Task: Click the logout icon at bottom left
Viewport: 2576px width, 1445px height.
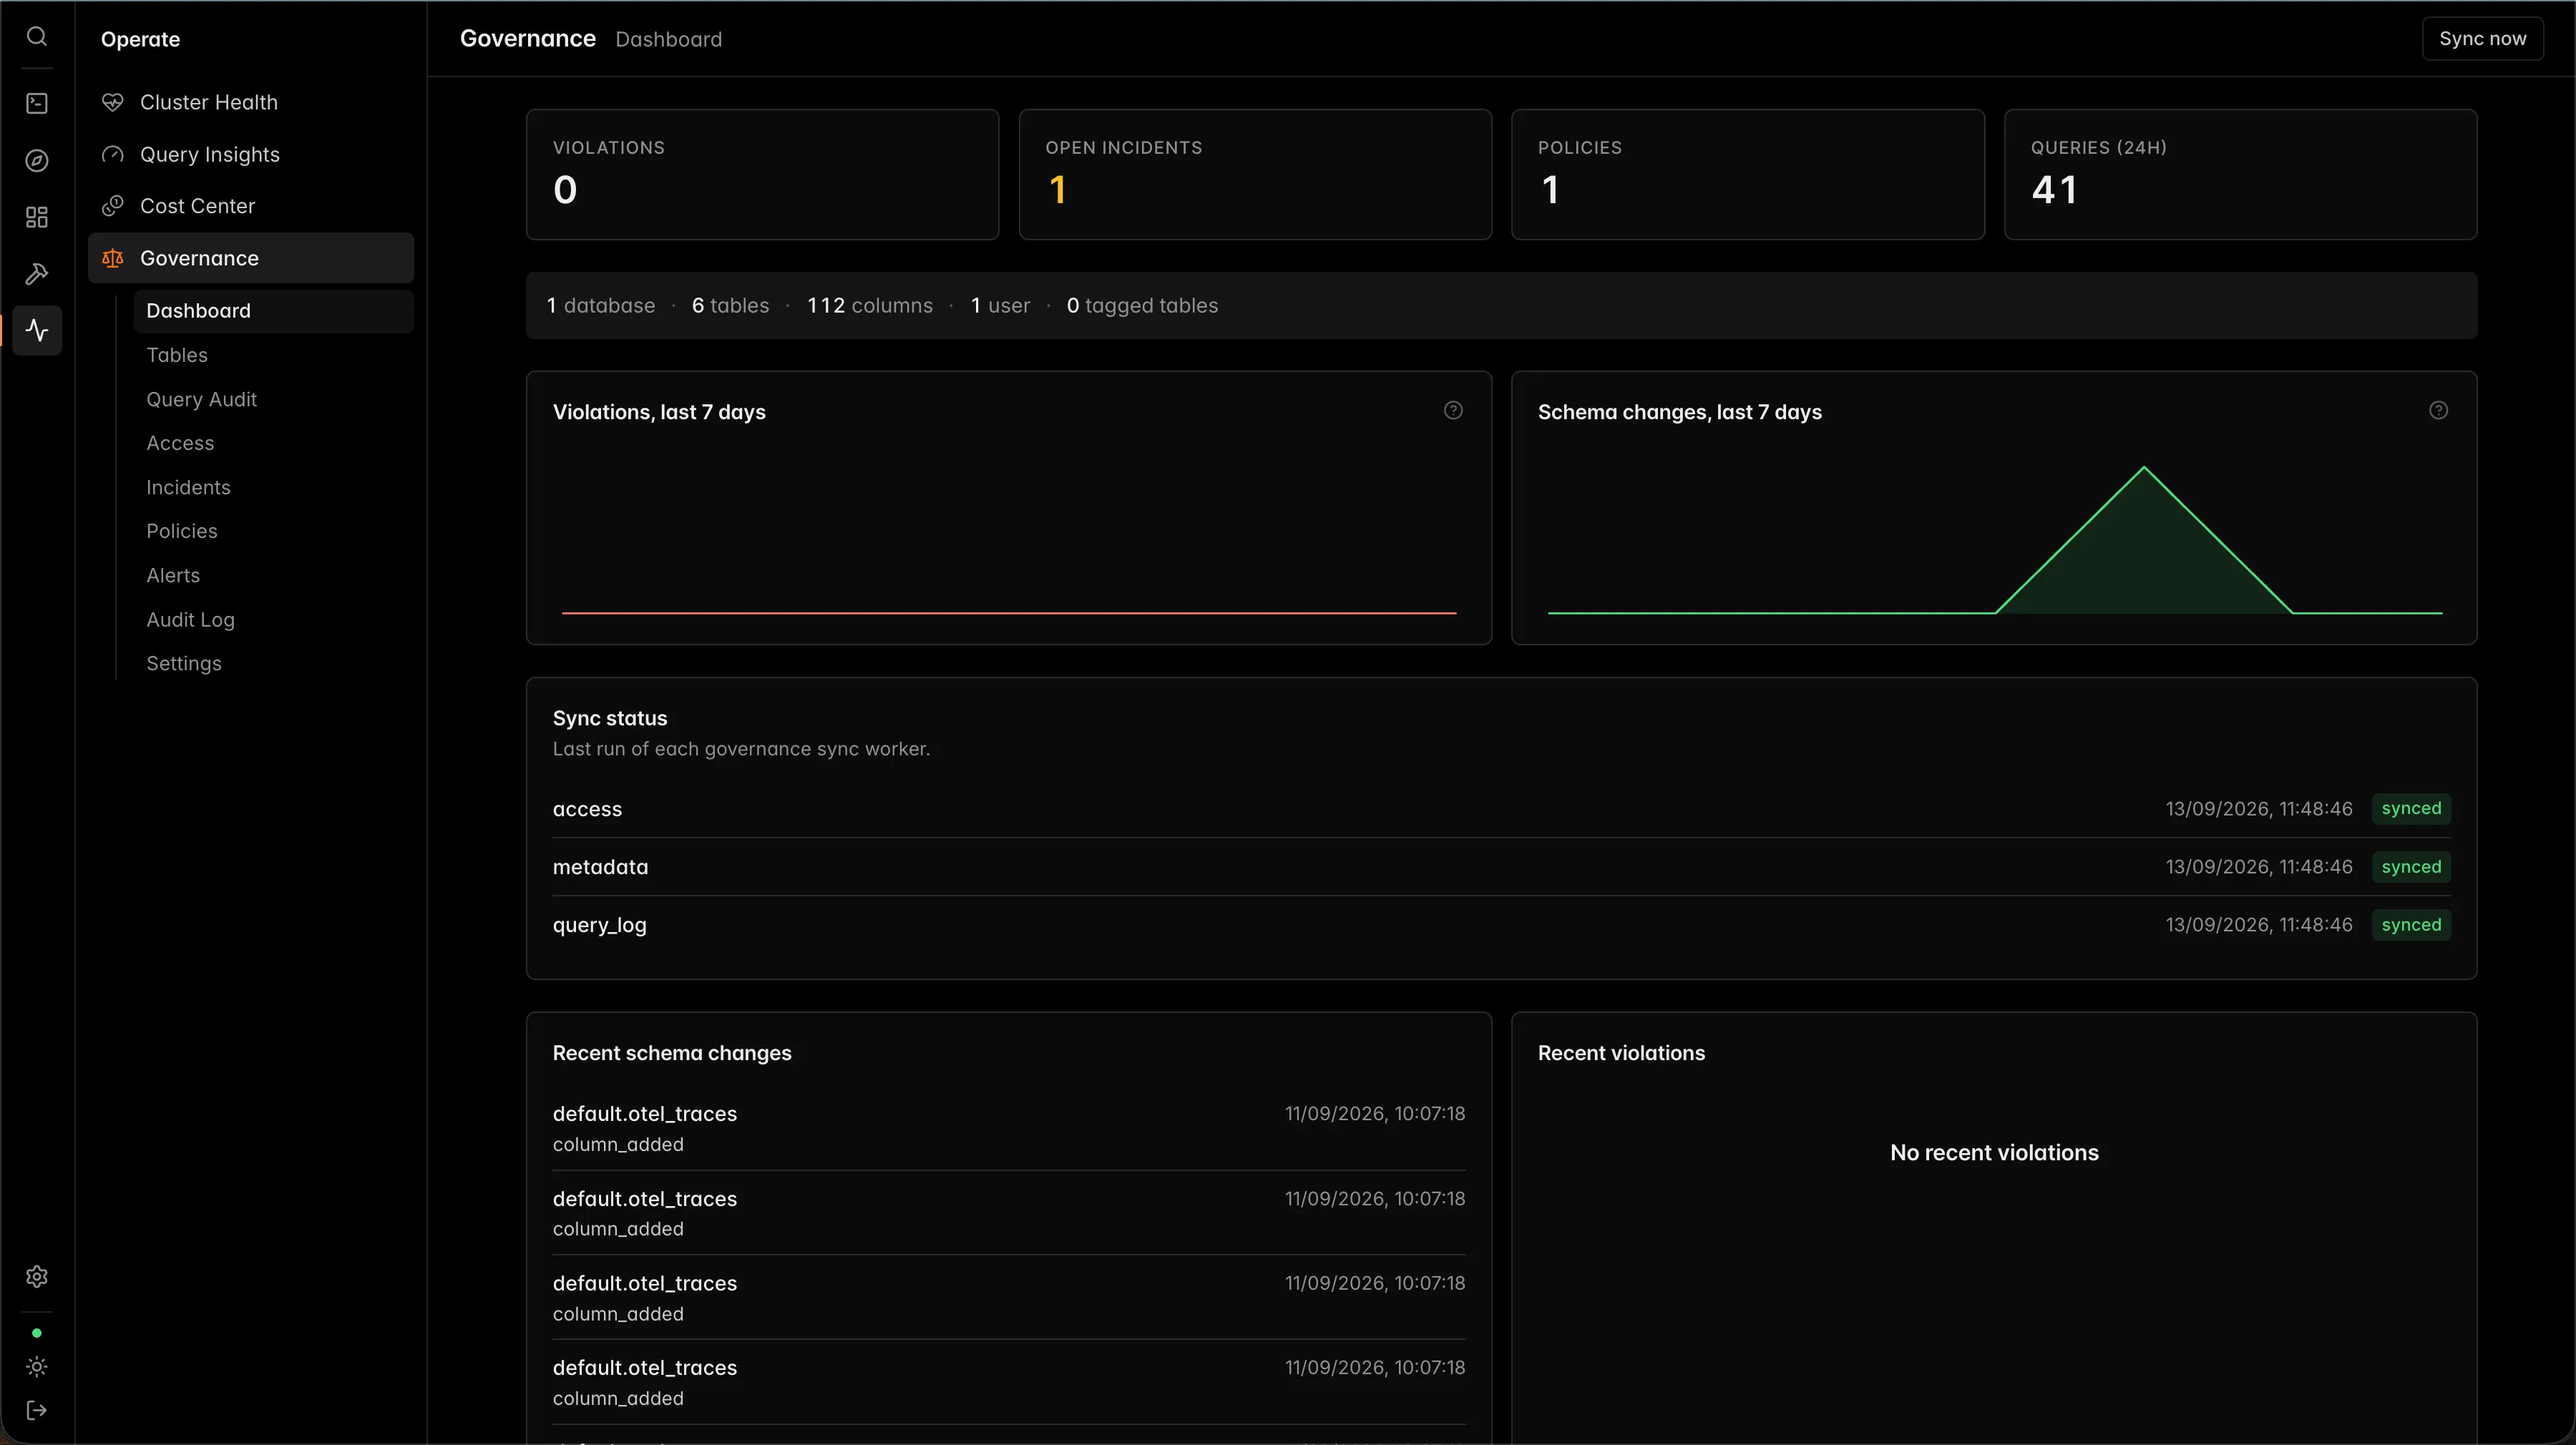Action: coord(37,1410)
